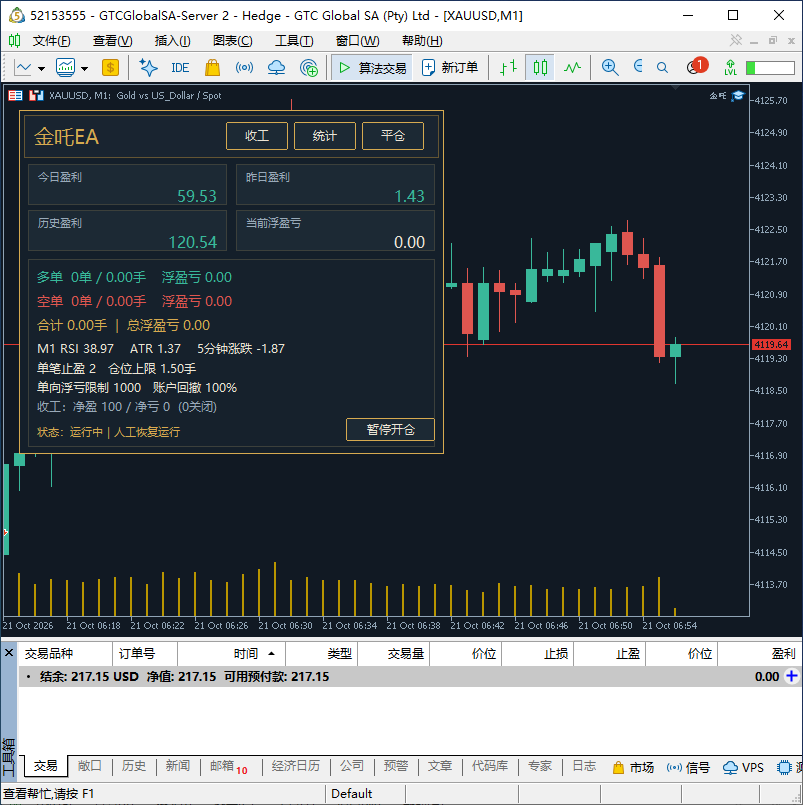
Task: Click the red 4119.64 price marker
Action: click(x=771, y=344)
